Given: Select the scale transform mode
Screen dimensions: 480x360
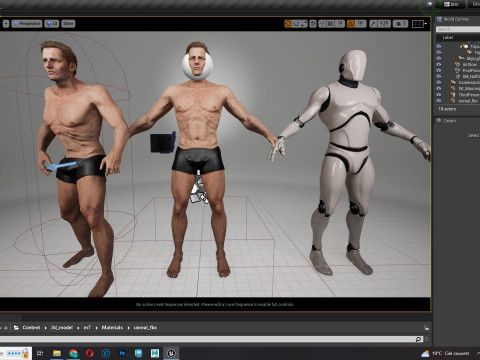Looking at the screenshot, I should pos(304,24).
